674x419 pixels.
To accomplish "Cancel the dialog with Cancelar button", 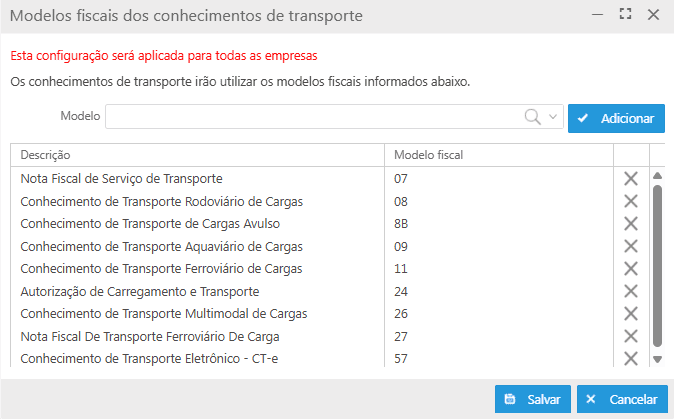I will pyautogui.click(x=622, y=399).
